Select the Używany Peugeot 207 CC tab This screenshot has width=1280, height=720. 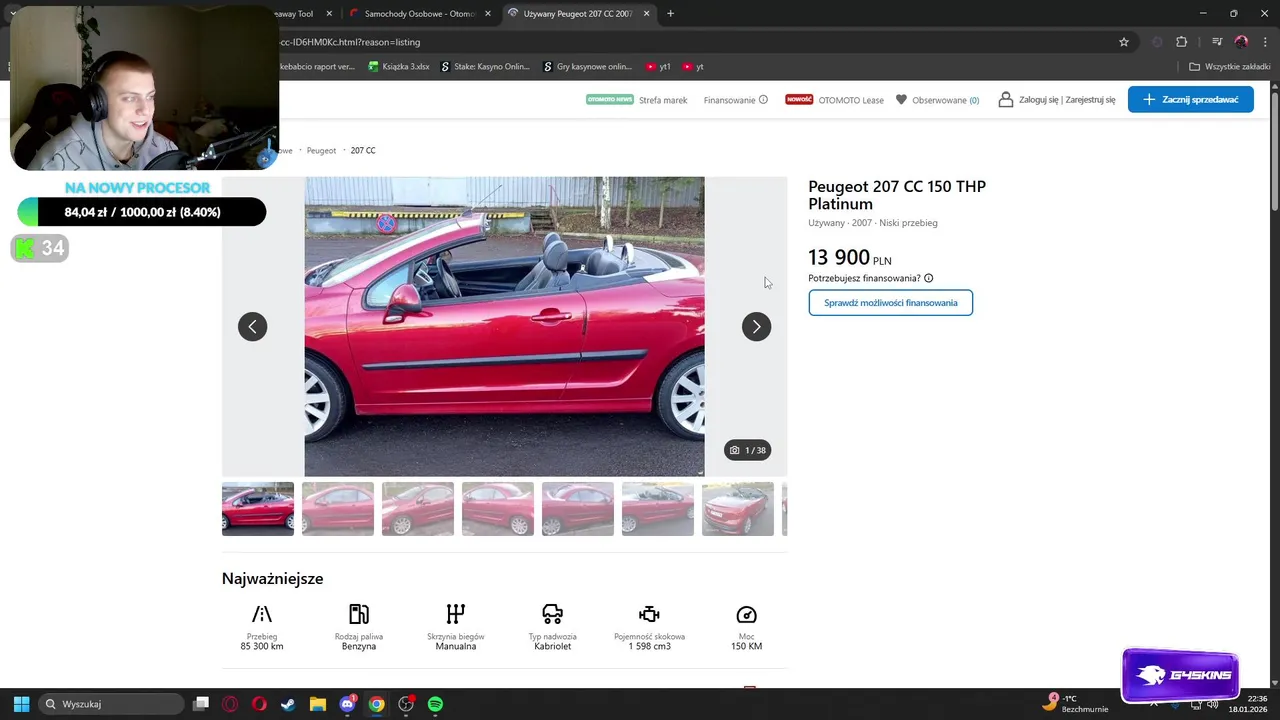(578, 14)
